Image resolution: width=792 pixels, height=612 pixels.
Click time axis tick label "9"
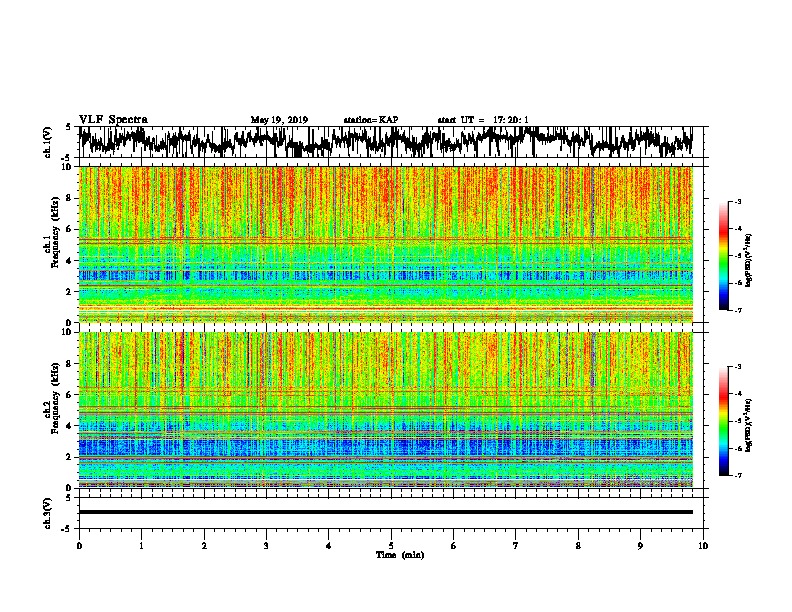(640, 546)
